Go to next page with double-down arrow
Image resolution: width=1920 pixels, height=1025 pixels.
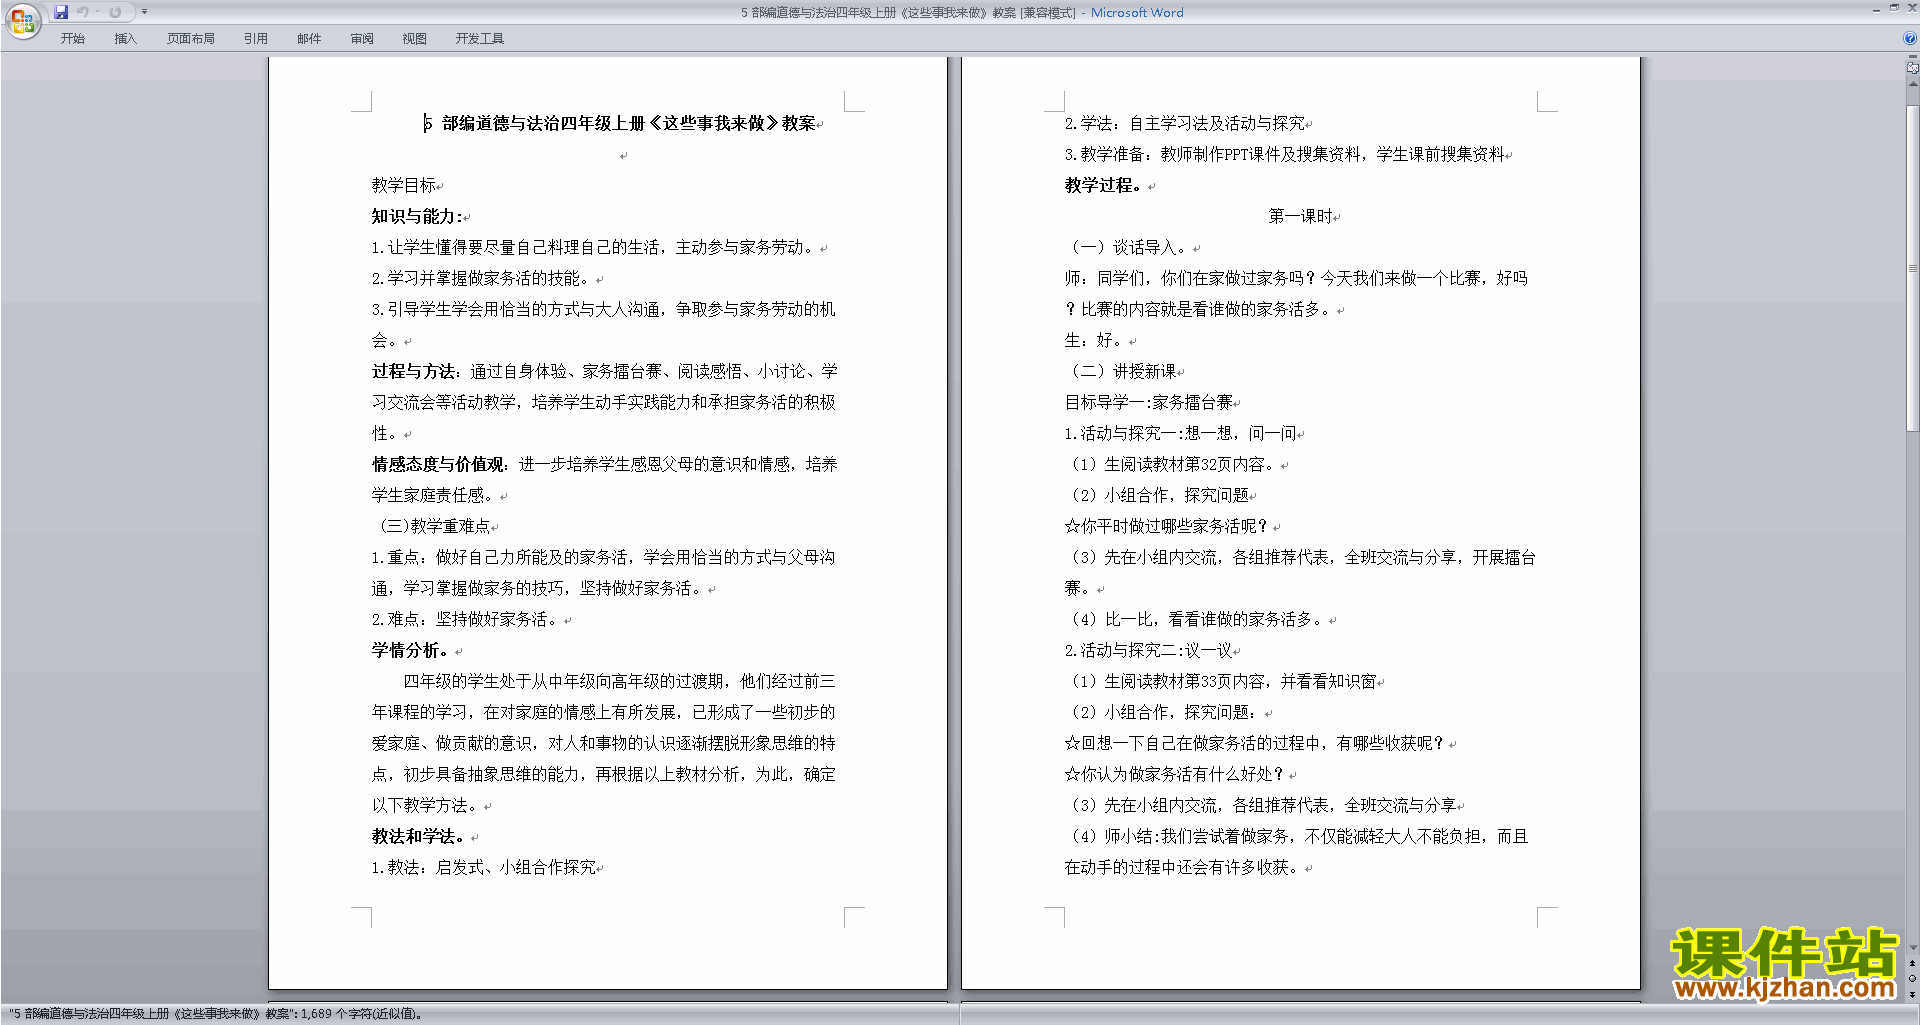[x=1912, y=994]
